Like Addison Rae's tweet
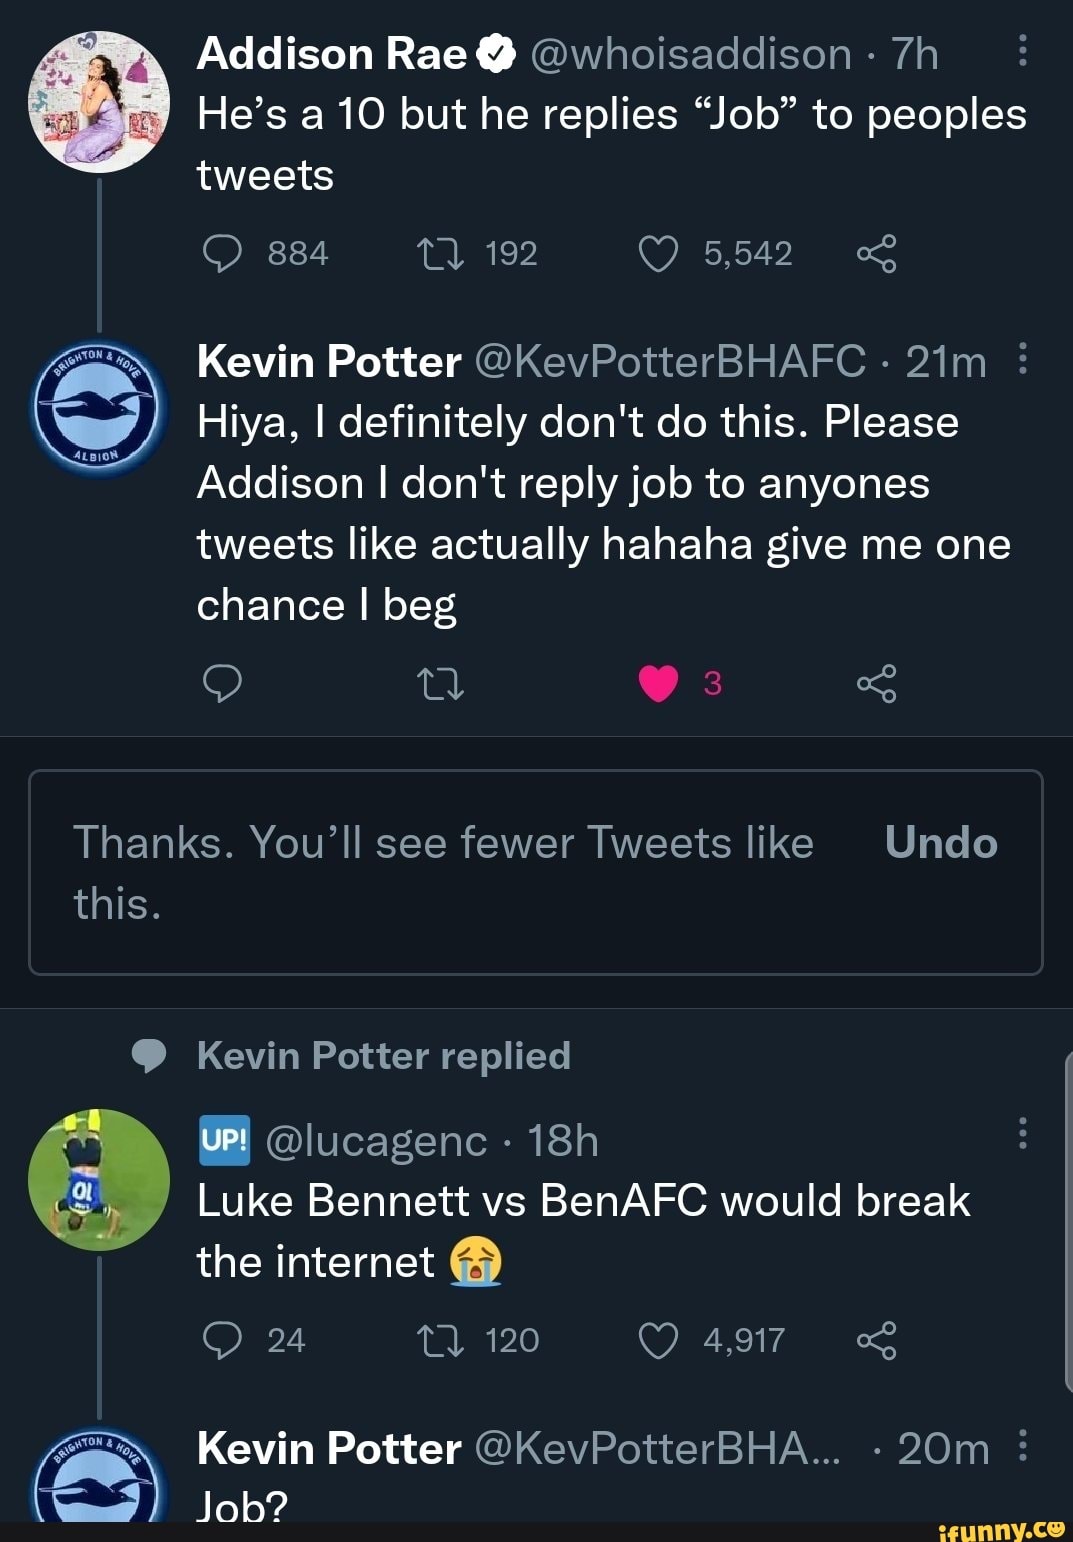Image resolution: width=1073 pixels, height=1542 pixels. pyautogui.click(x=658, y=254)
